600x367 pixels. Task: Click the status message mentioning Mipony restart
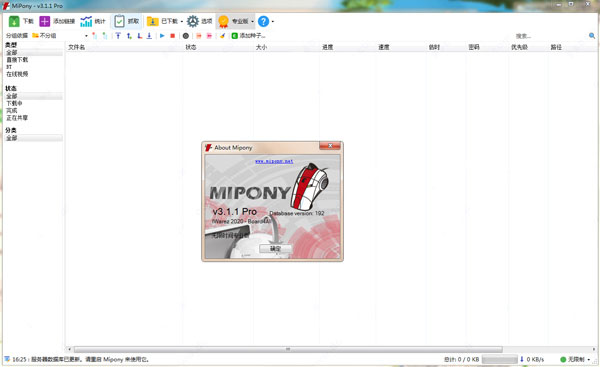tap(80, 359)
